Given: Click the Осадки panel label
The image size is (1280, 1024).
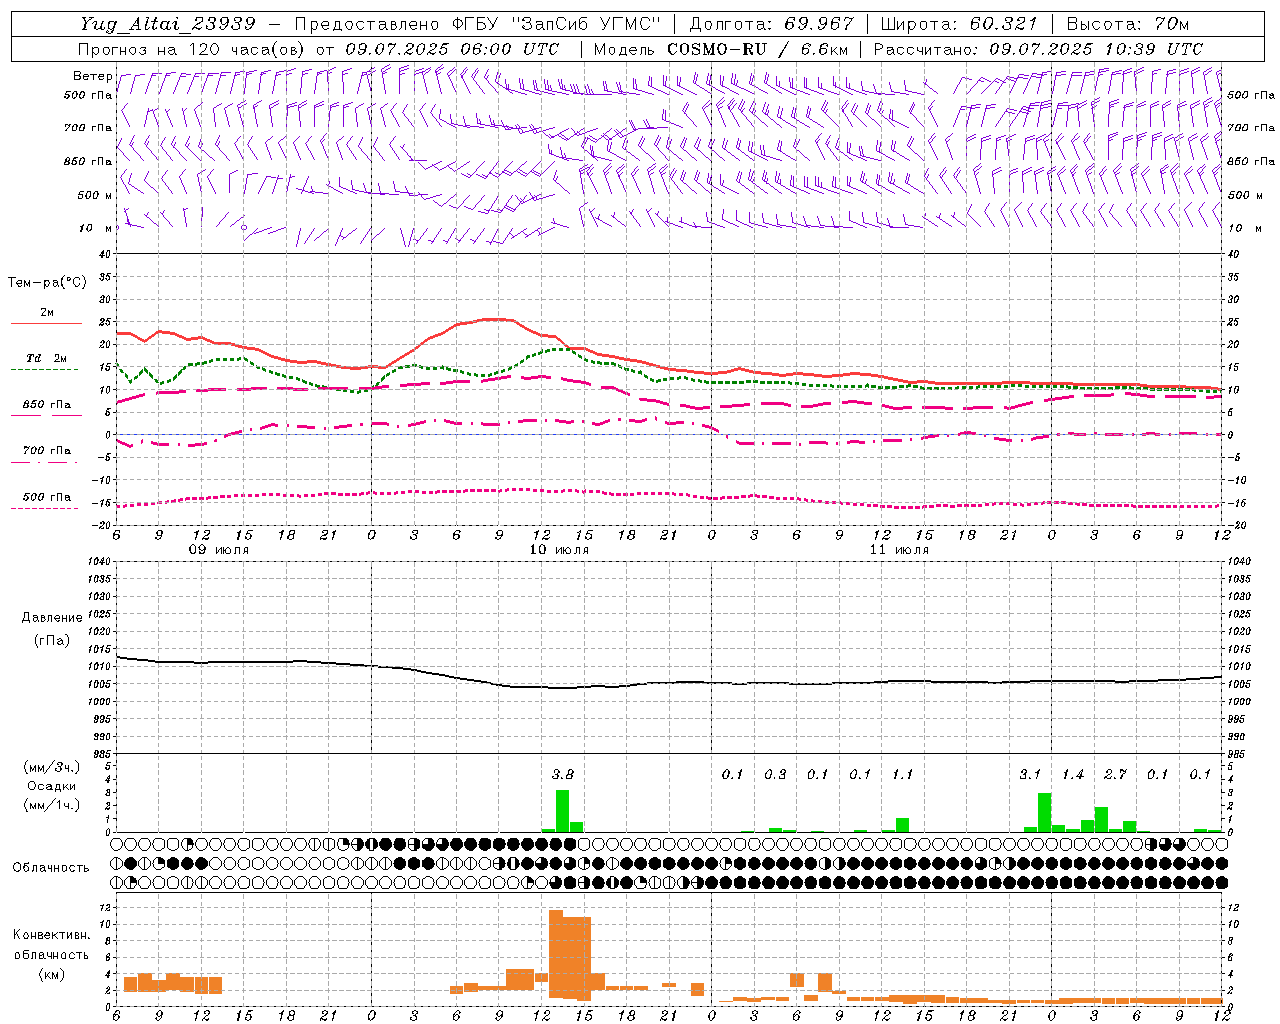Looking at the screenshot, I should 50,786.
